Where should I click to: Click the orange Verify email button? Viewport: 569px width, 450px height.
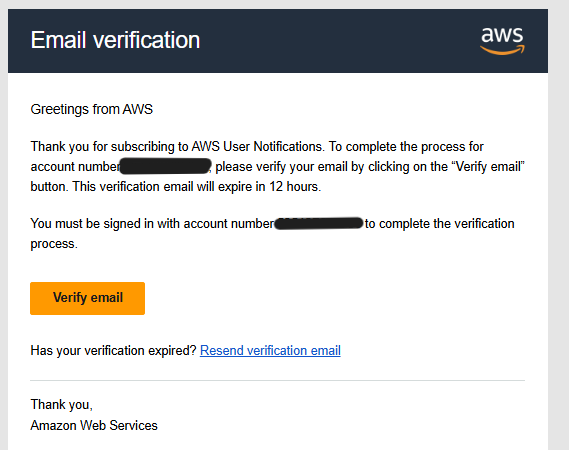point(87,298)
